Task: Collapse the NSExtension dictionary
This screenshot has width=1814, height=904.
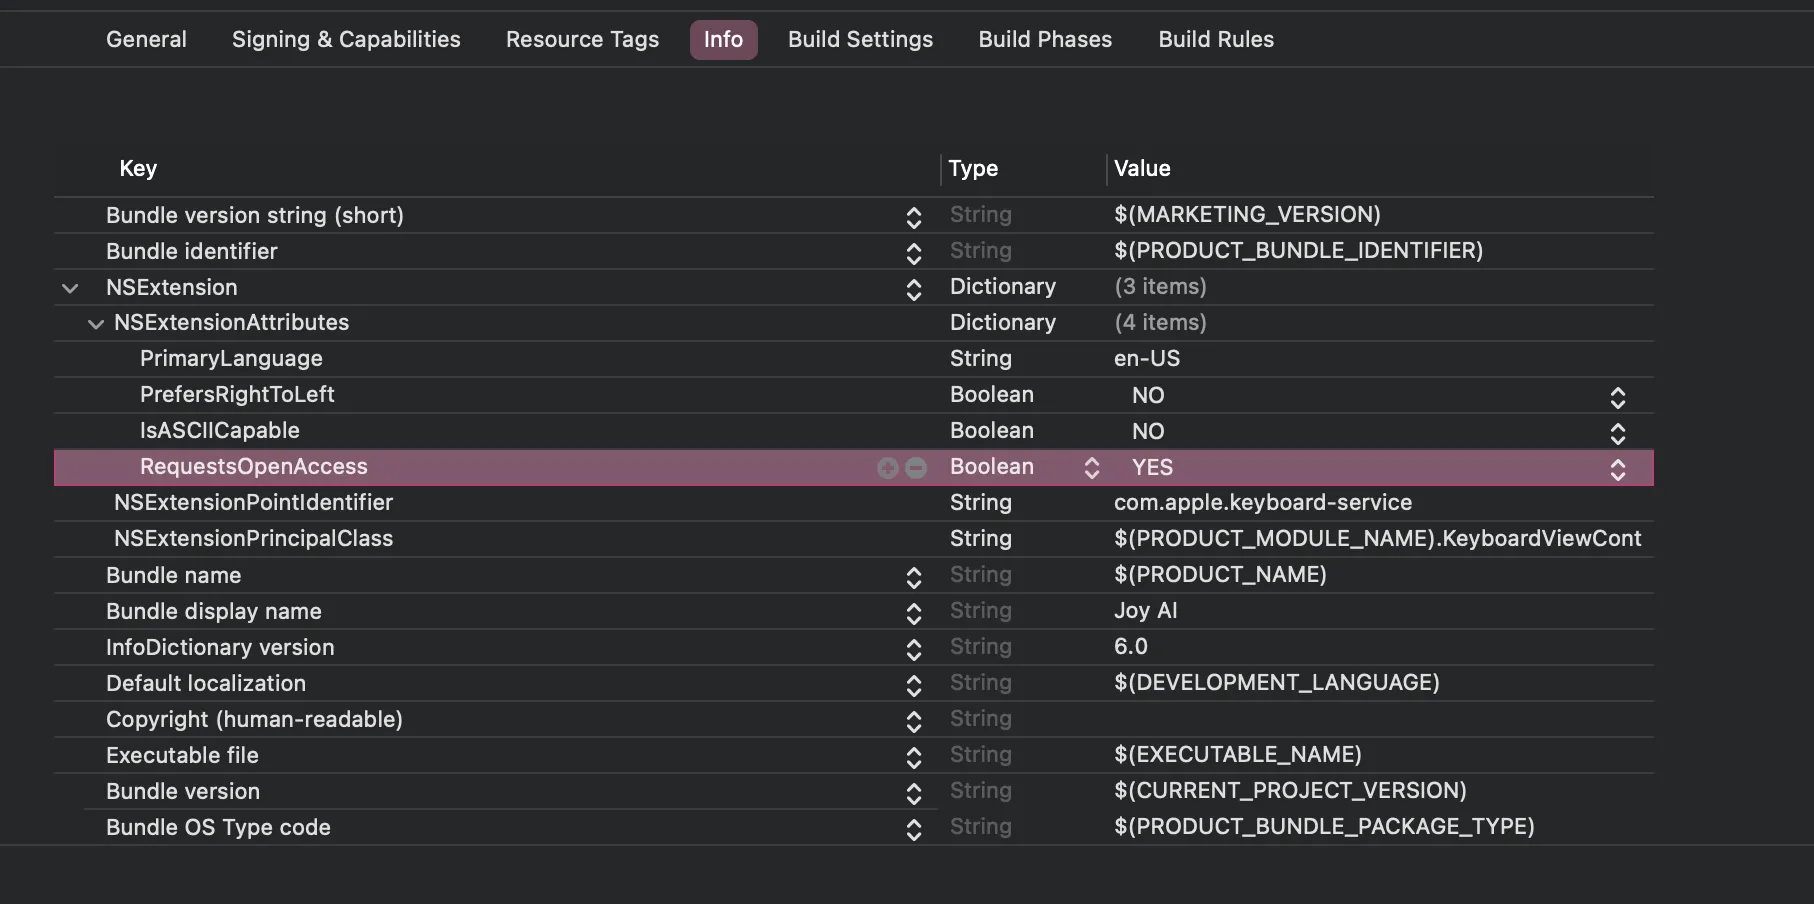Action: pyautogui.click(x=70, y=288)
